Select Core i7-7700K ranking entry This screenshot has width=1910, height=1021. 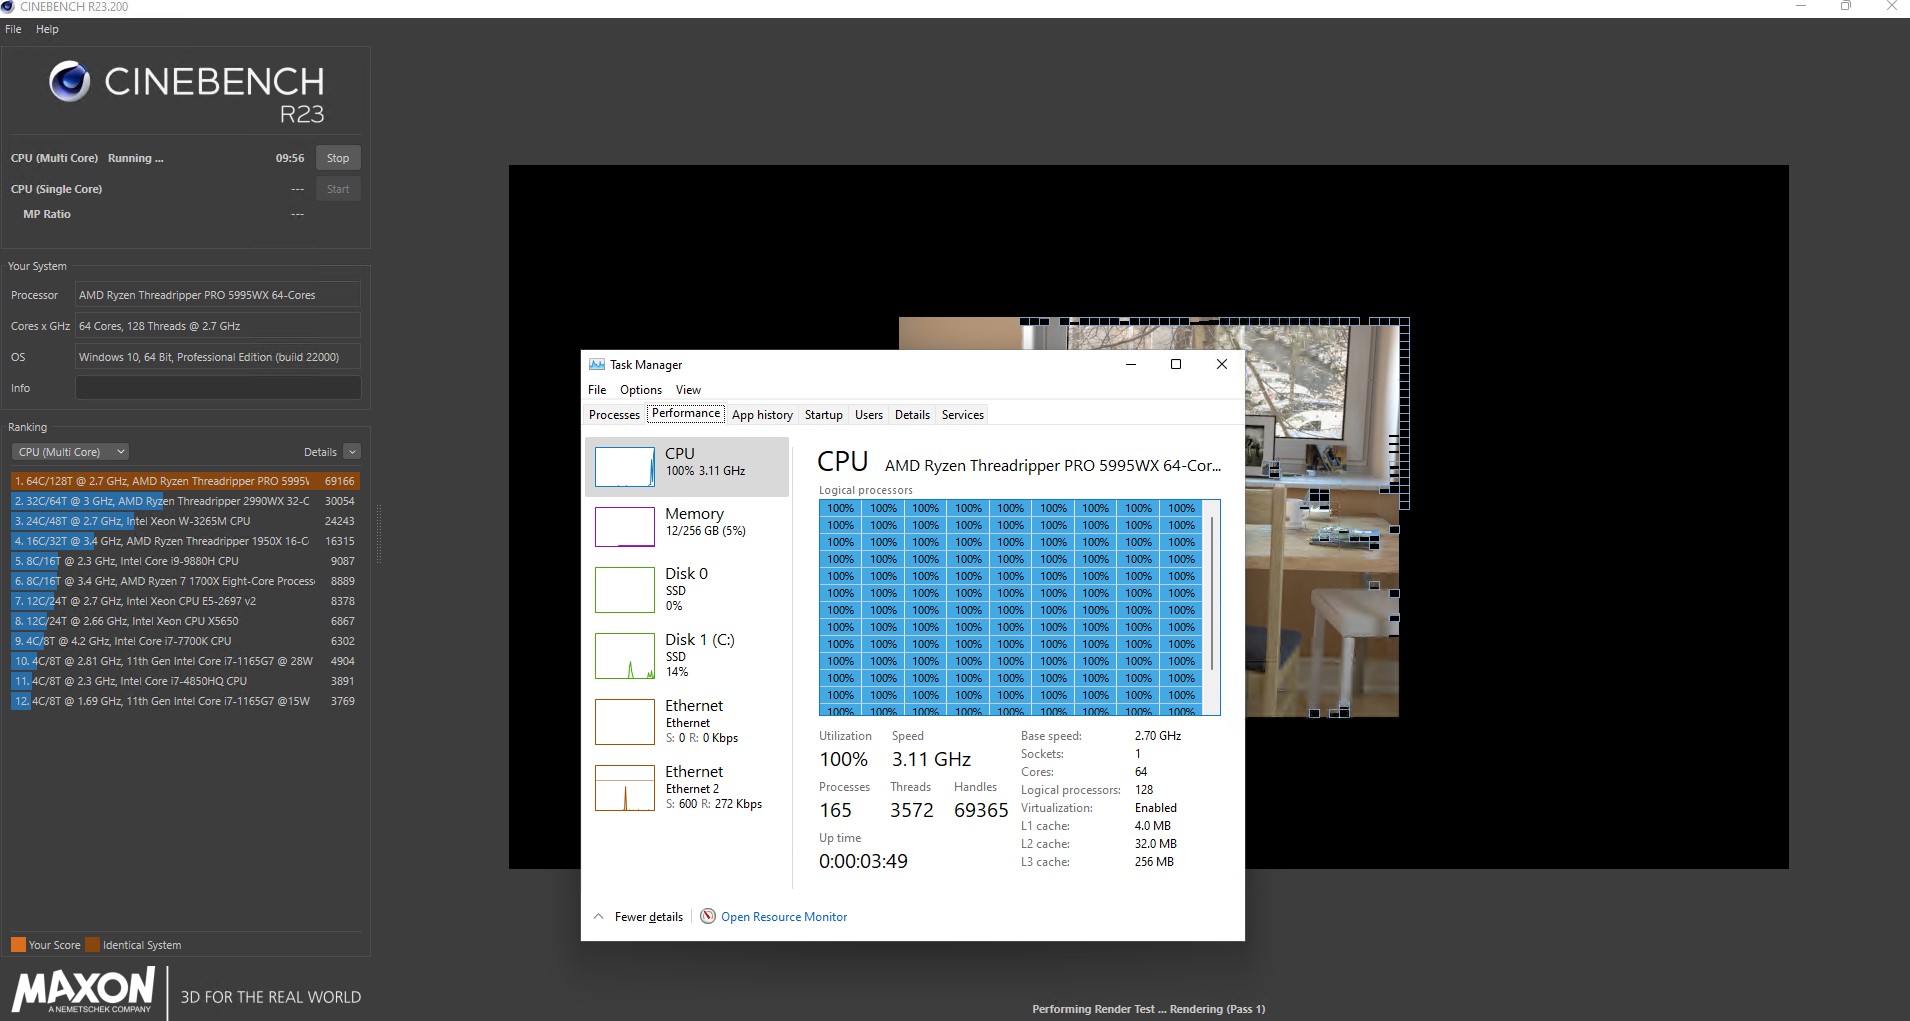click(185, 641)
